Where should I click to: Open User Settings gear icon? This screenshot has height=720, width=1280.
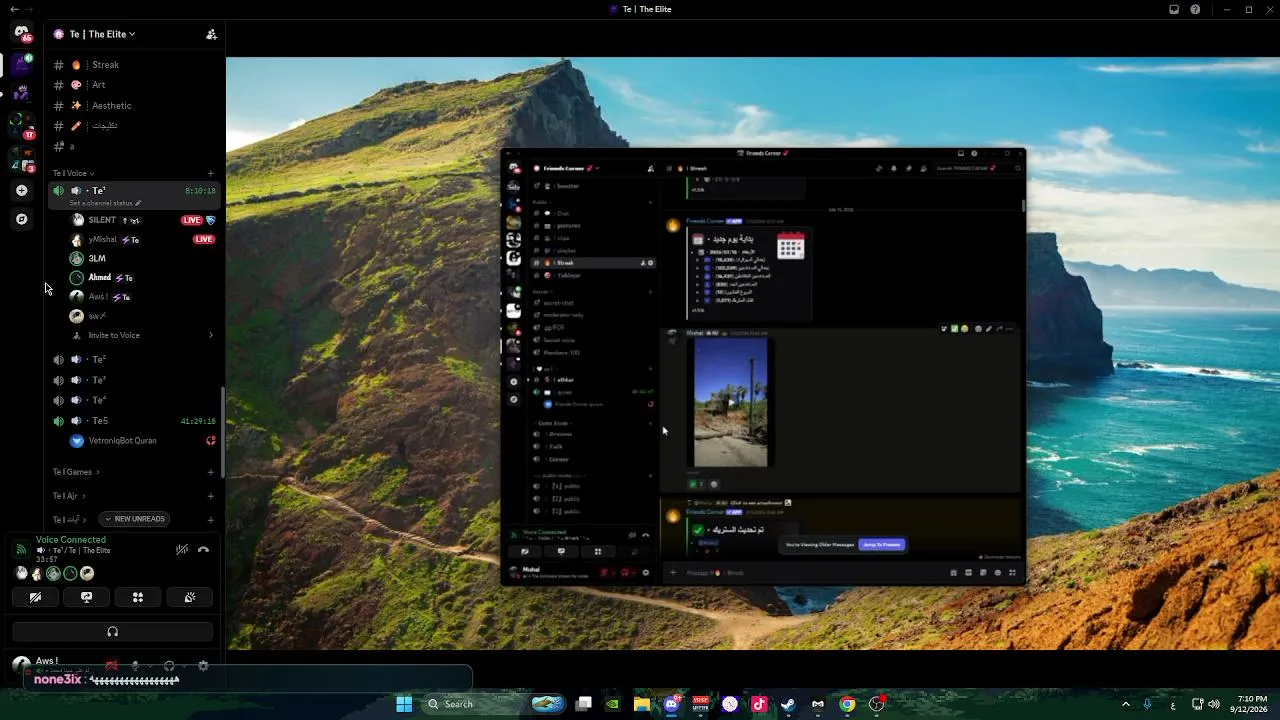pos(203,666)
